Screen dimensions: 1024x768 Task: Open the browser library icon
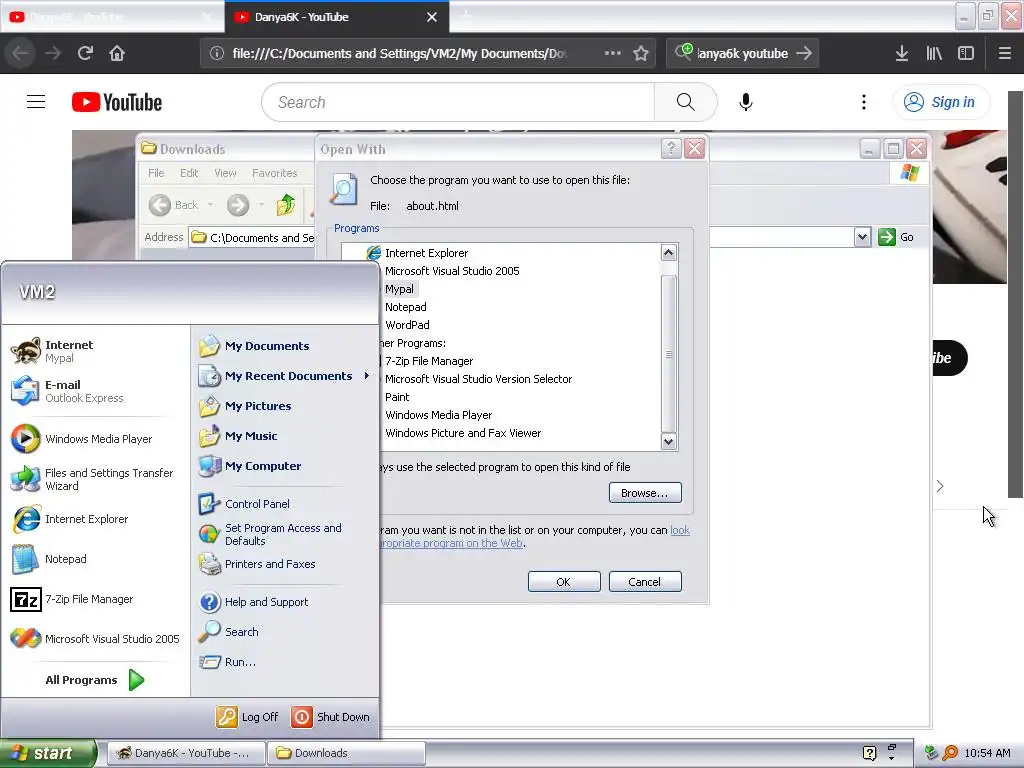pos(934,54)
